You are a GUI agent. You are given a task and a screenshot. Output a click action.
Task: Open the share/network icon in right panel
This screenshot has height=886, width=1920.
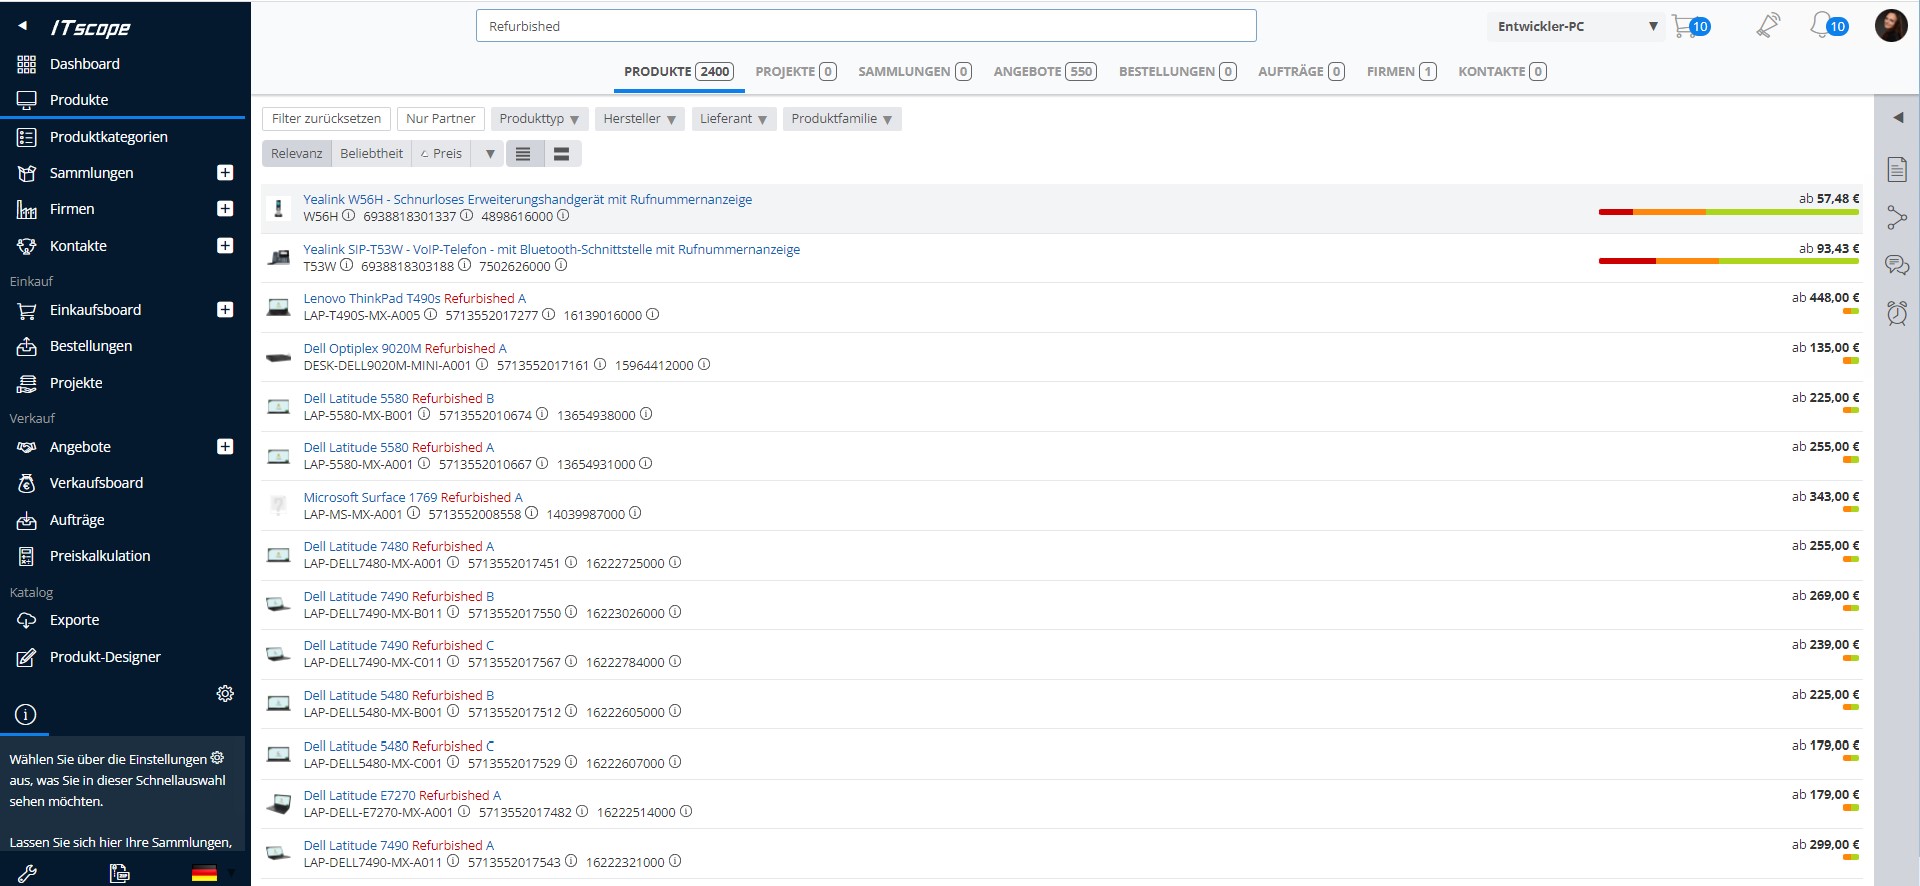click(1897, 217)
